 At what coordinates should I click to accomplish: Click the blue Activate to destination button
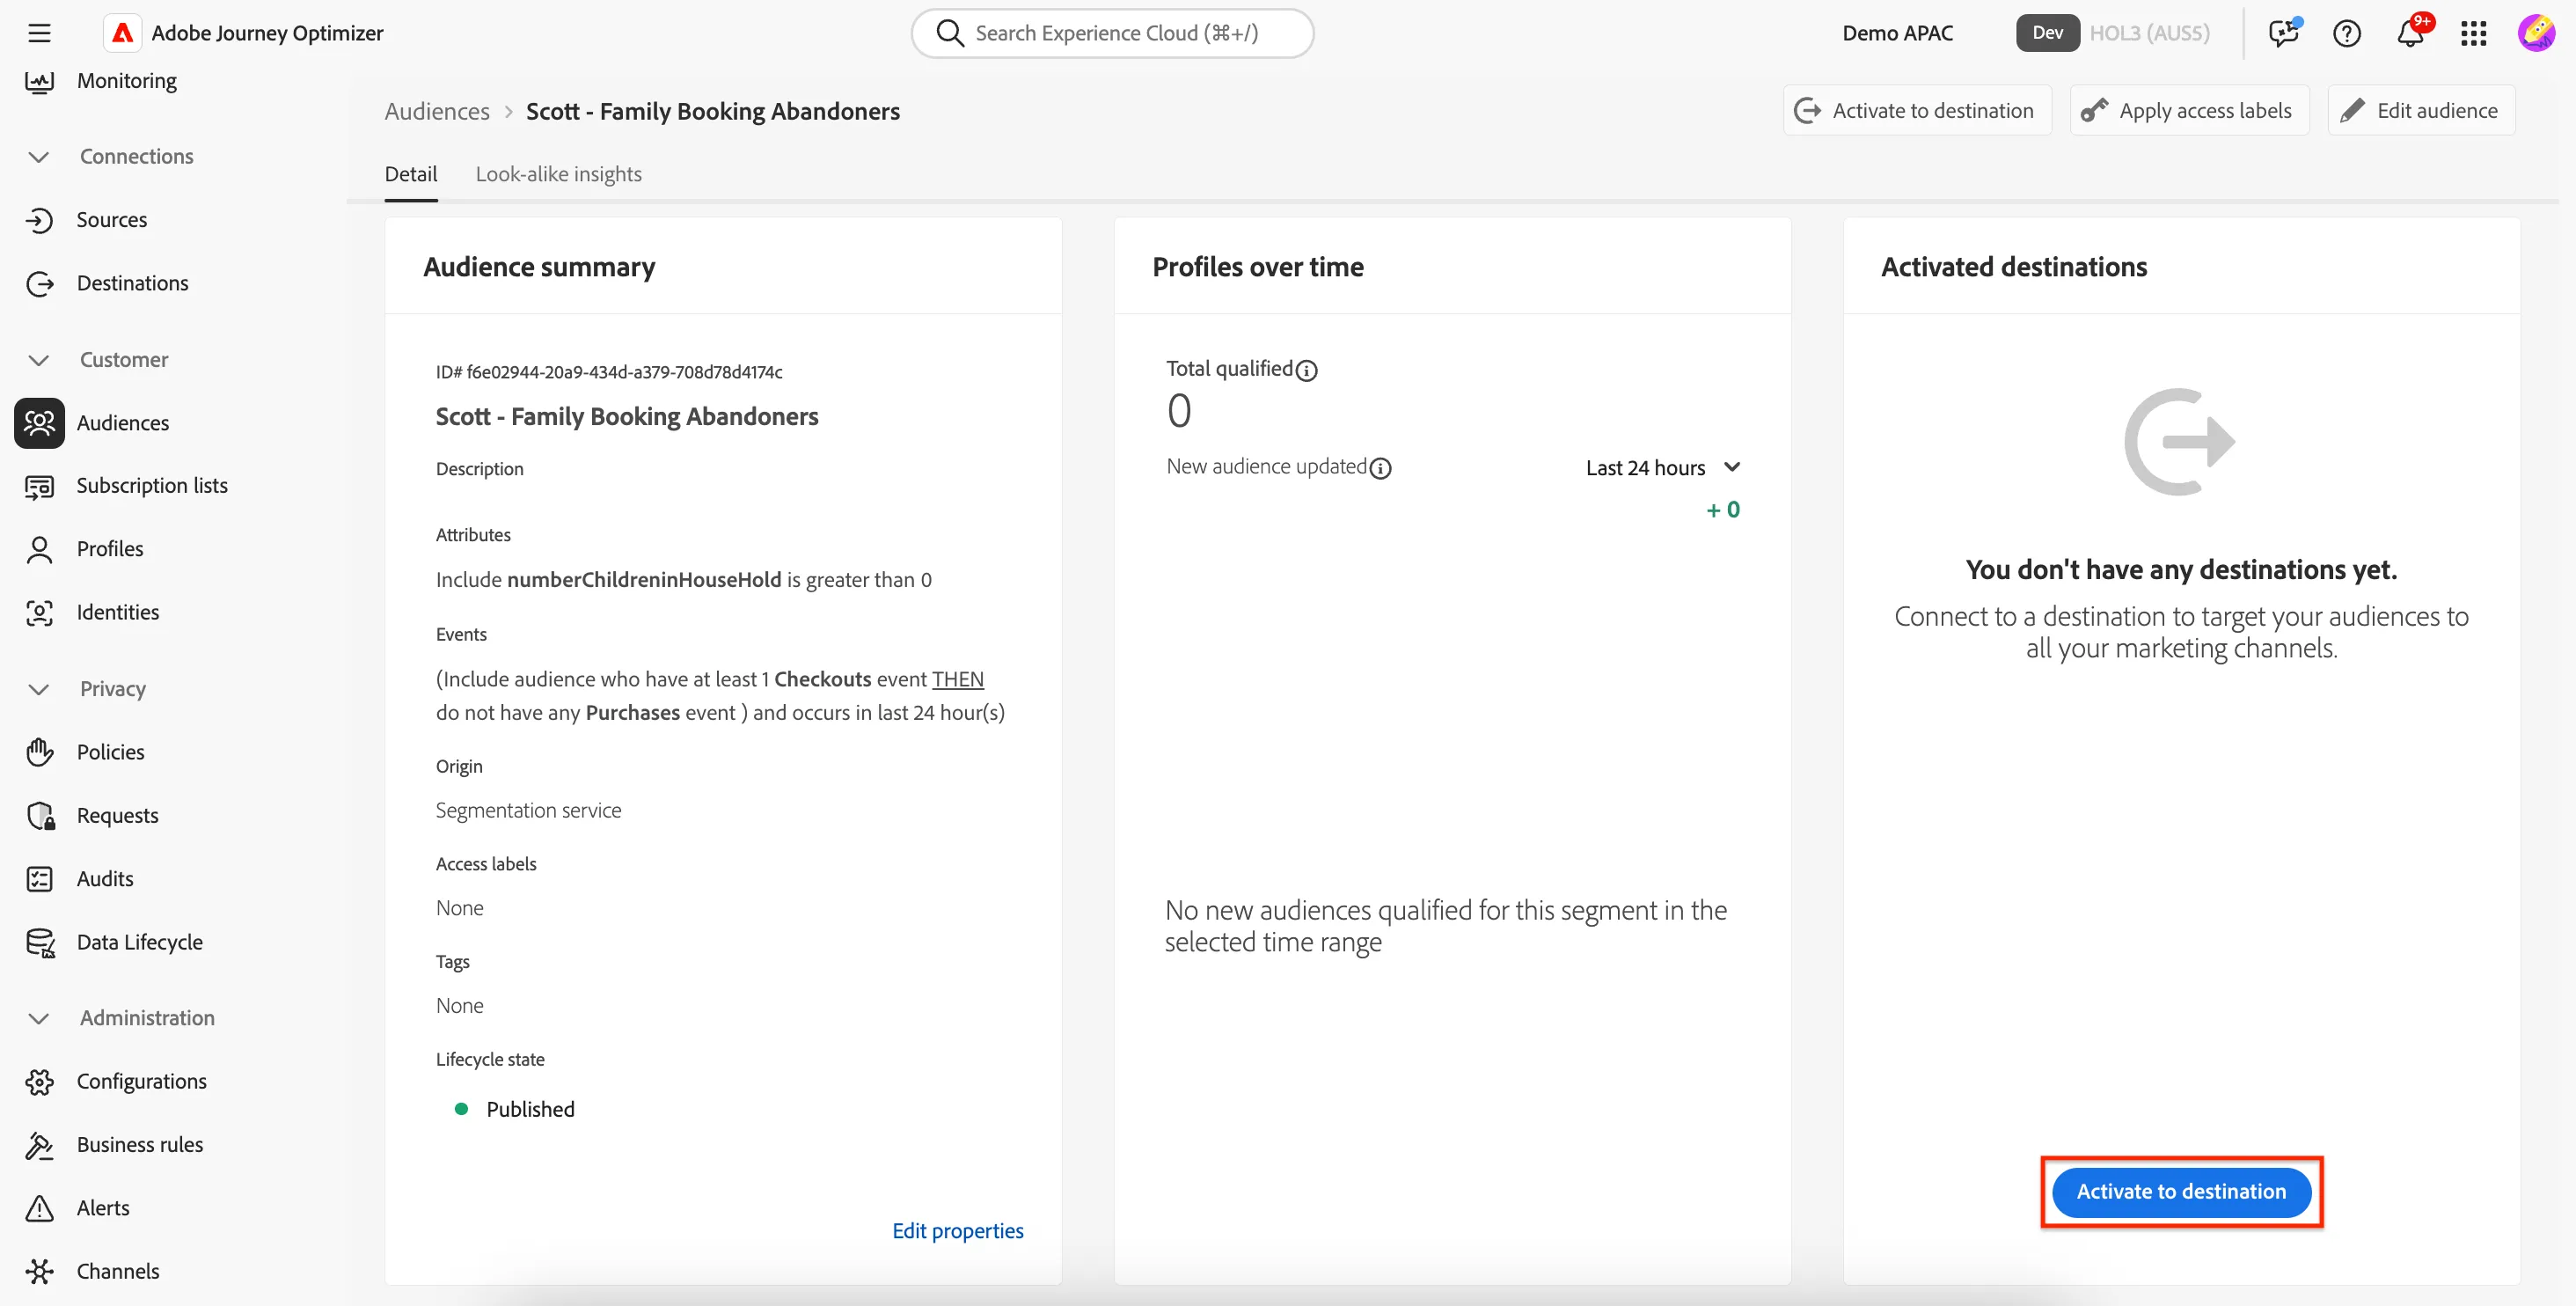pyautogui.click(x=2181, y=1192)
